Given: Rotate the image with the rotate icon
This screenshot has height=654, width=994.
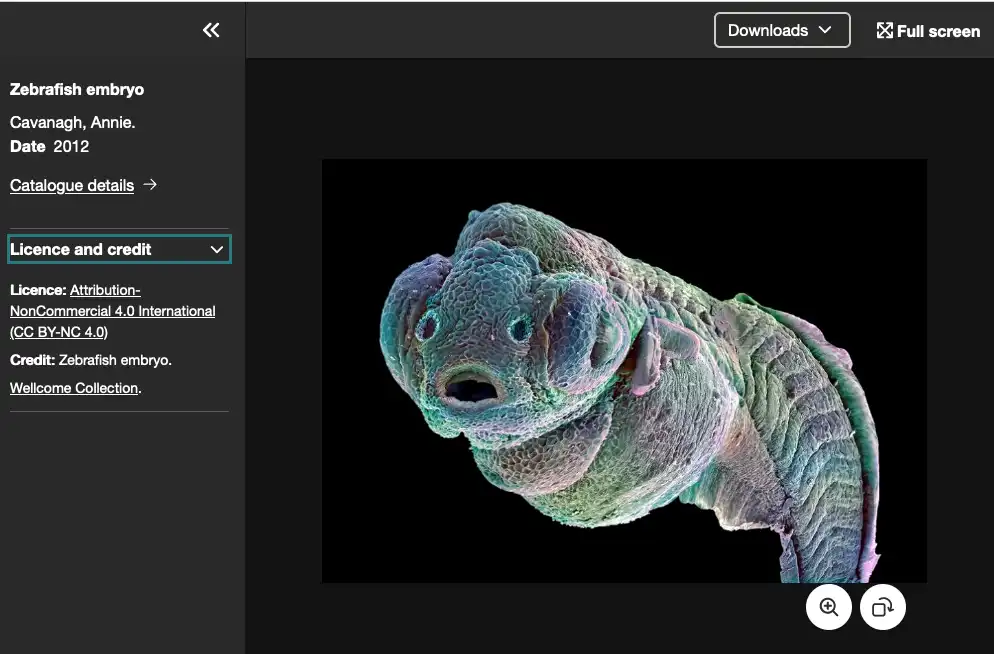Looking at the screenshot, I should 882,607.
